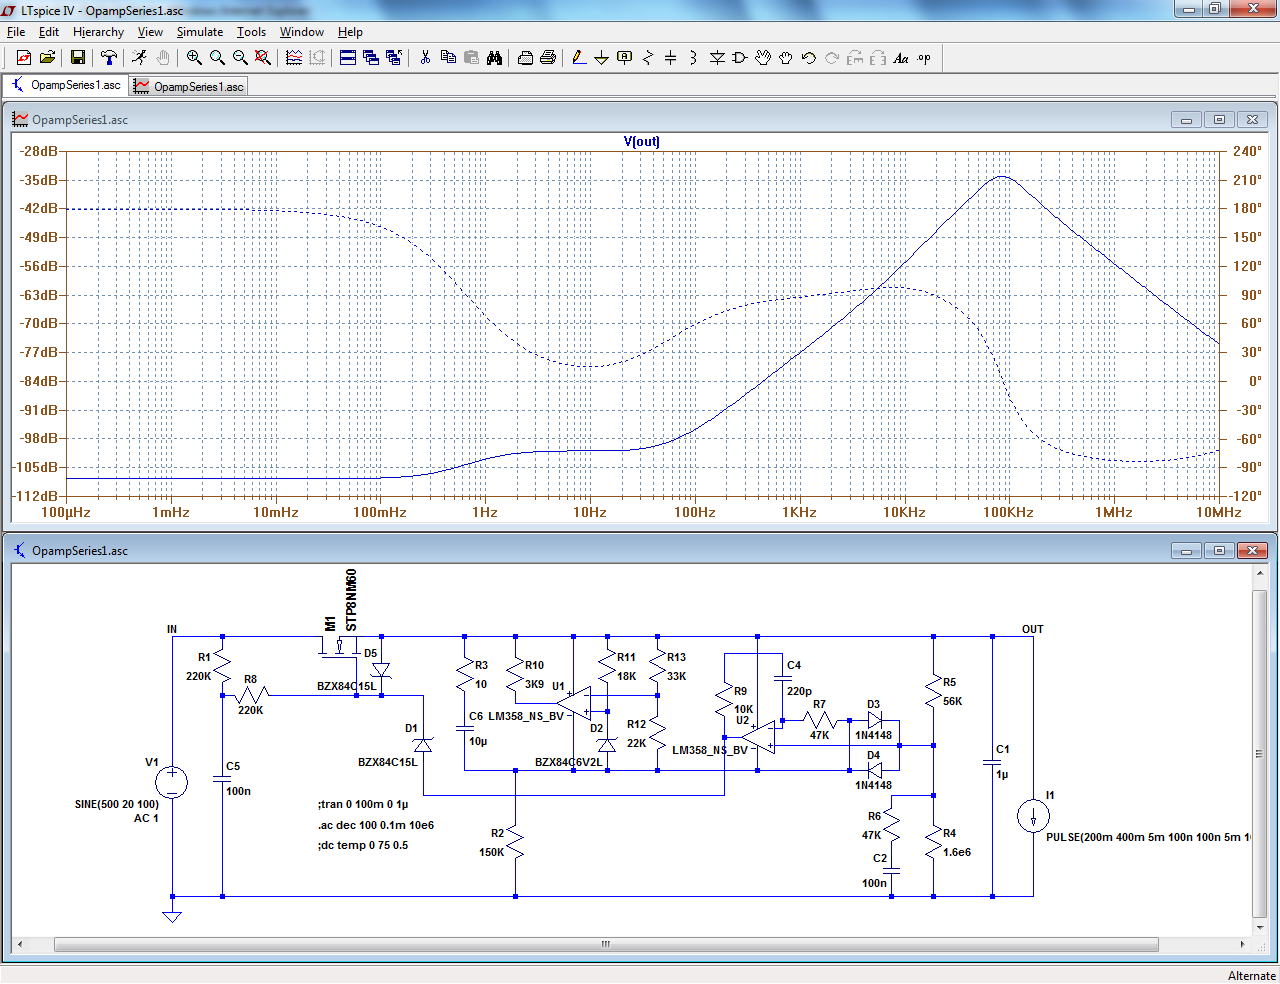Open the Simulate menu
This screenshot has height=984, width=1280.
coord(200,32)
